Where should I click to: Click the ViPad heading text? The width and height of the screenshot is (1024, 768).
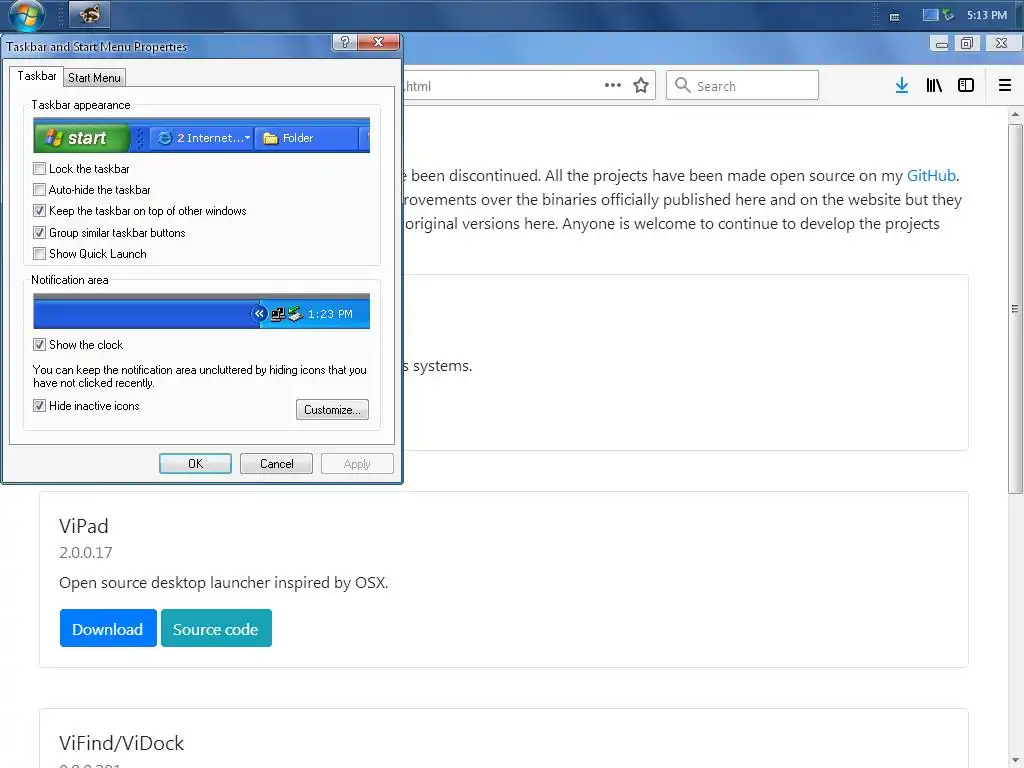coord(84,526)
